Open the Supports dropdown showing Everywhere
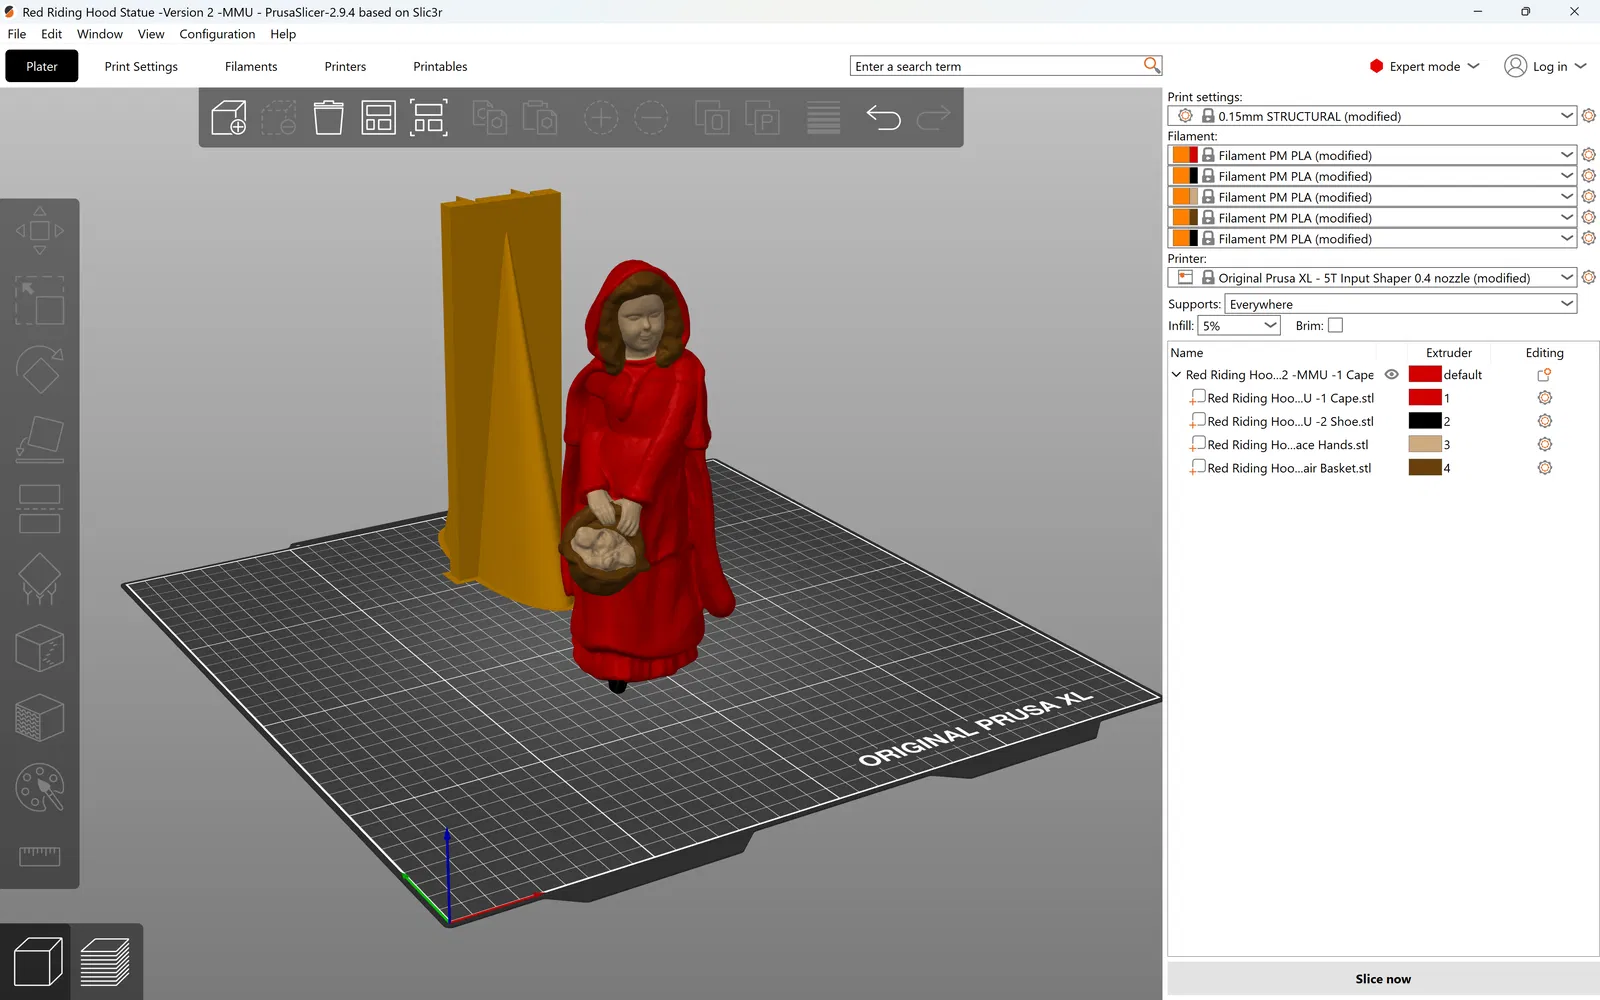 [1400, 304]
